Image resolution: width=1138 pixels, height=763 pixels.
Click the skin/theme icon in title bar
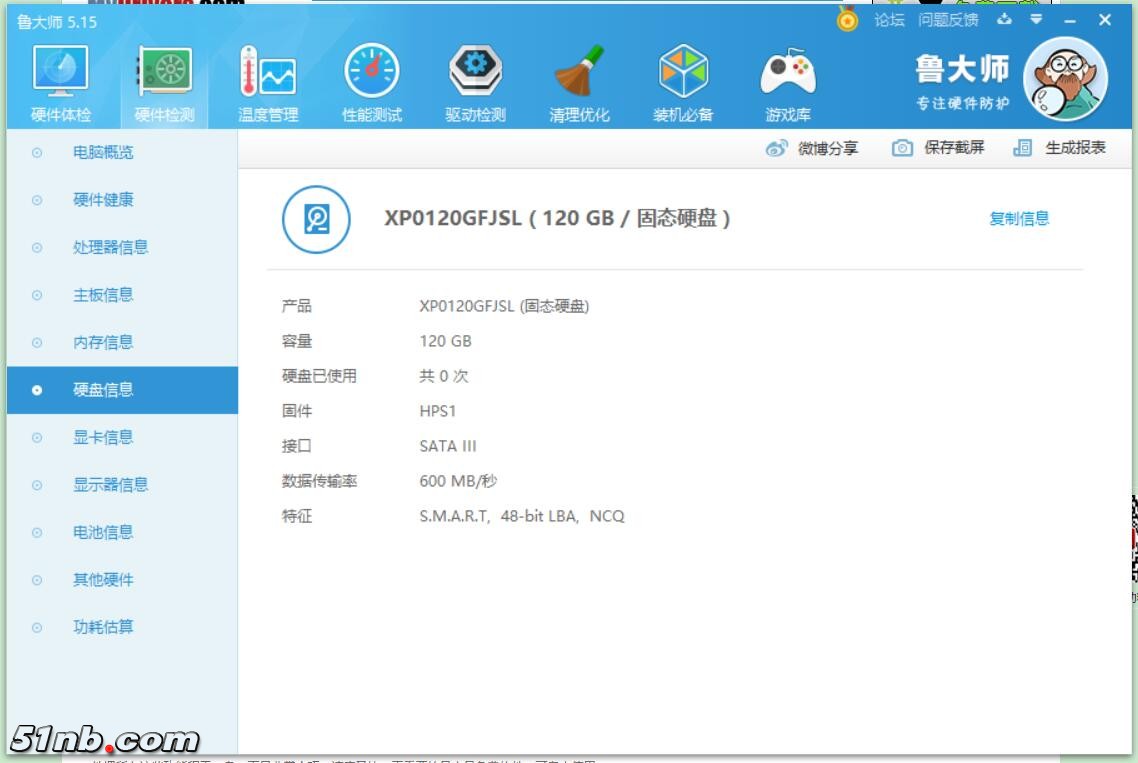click(x=1004, y=19)
